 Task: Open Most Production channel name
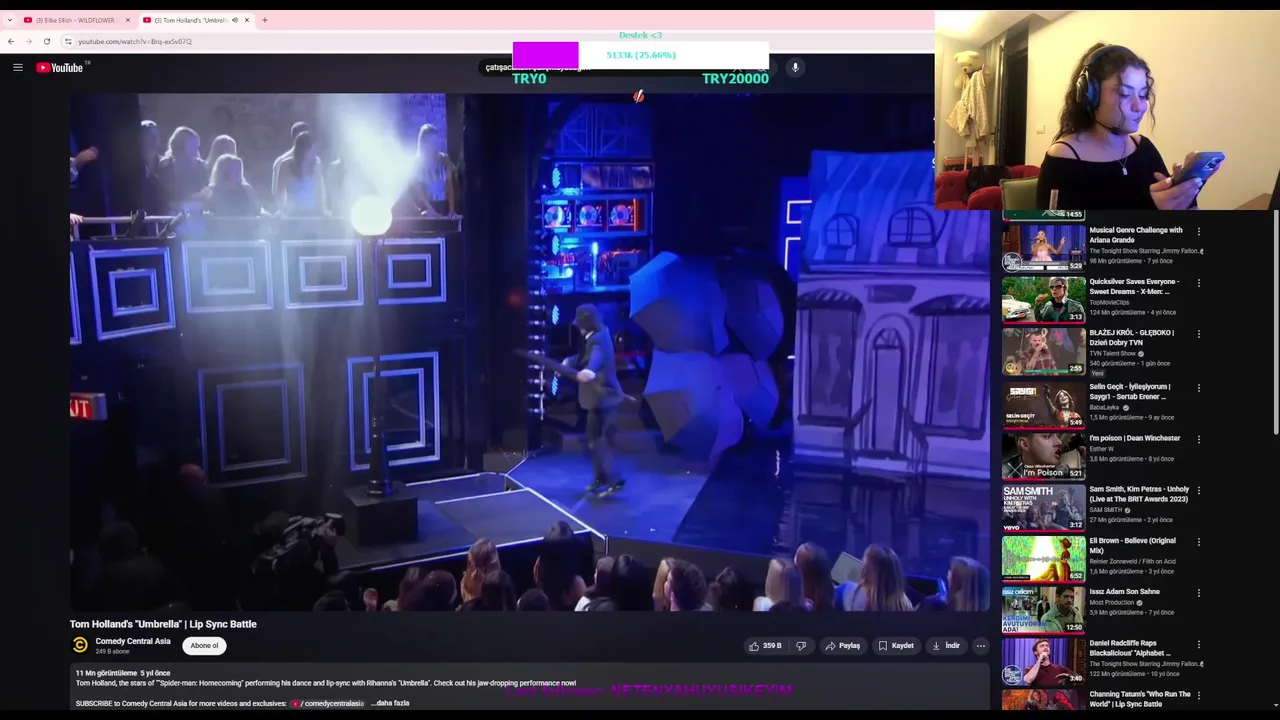(1112, 602)
